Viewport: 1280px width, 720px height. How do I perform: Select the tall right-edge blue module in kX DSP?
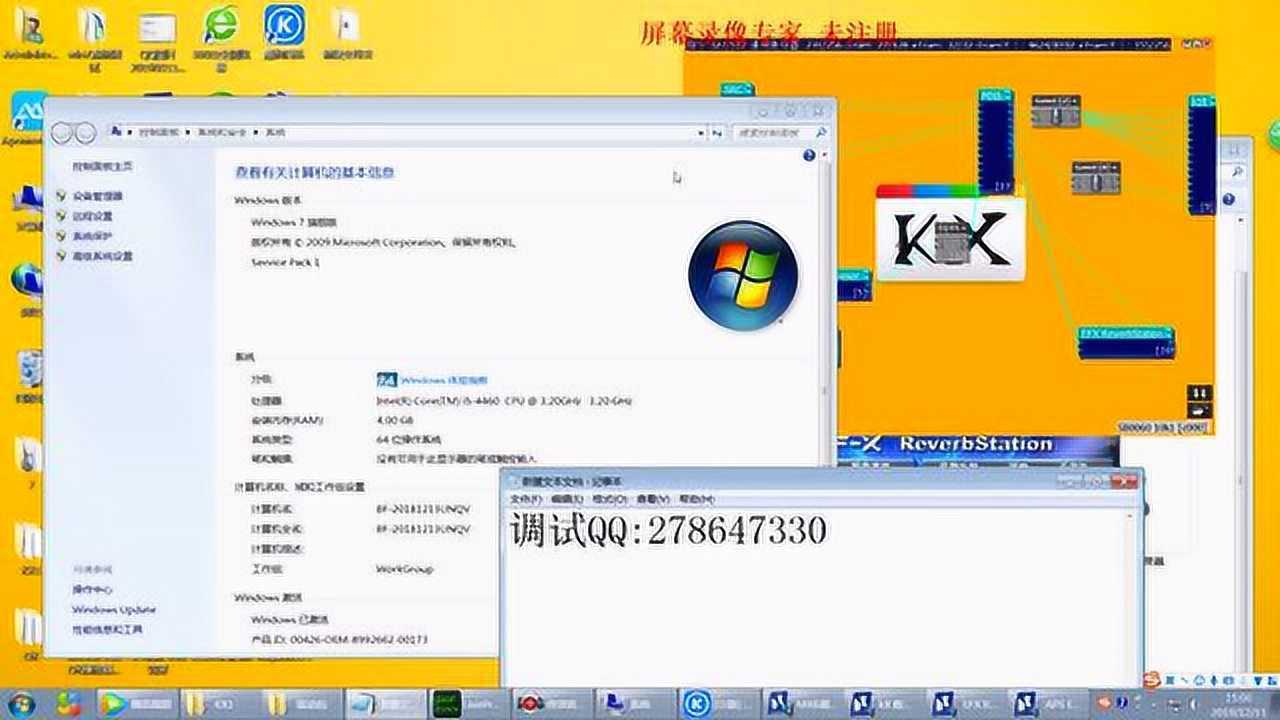coord(1202,155)
